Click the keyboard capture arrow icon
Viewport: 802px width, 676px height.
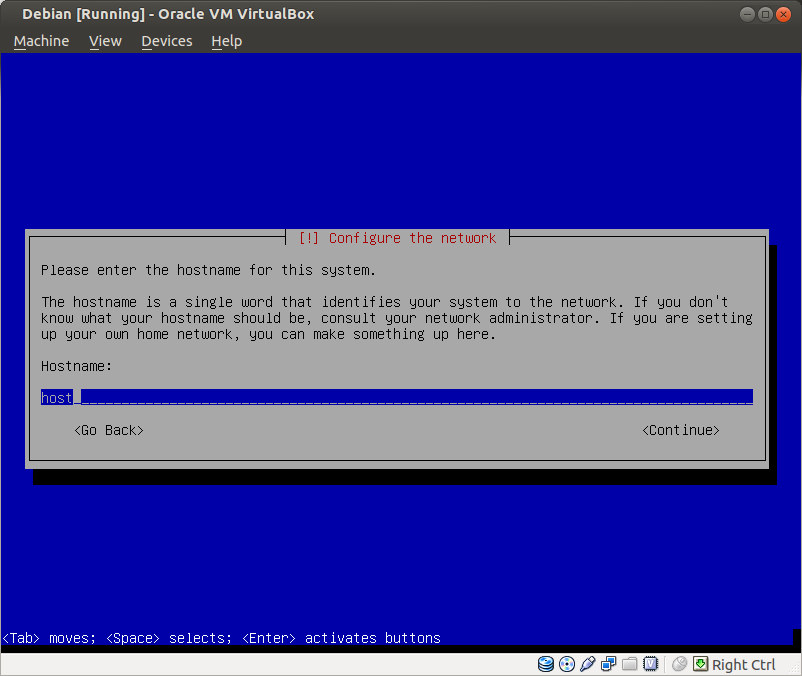pos(701,664)
